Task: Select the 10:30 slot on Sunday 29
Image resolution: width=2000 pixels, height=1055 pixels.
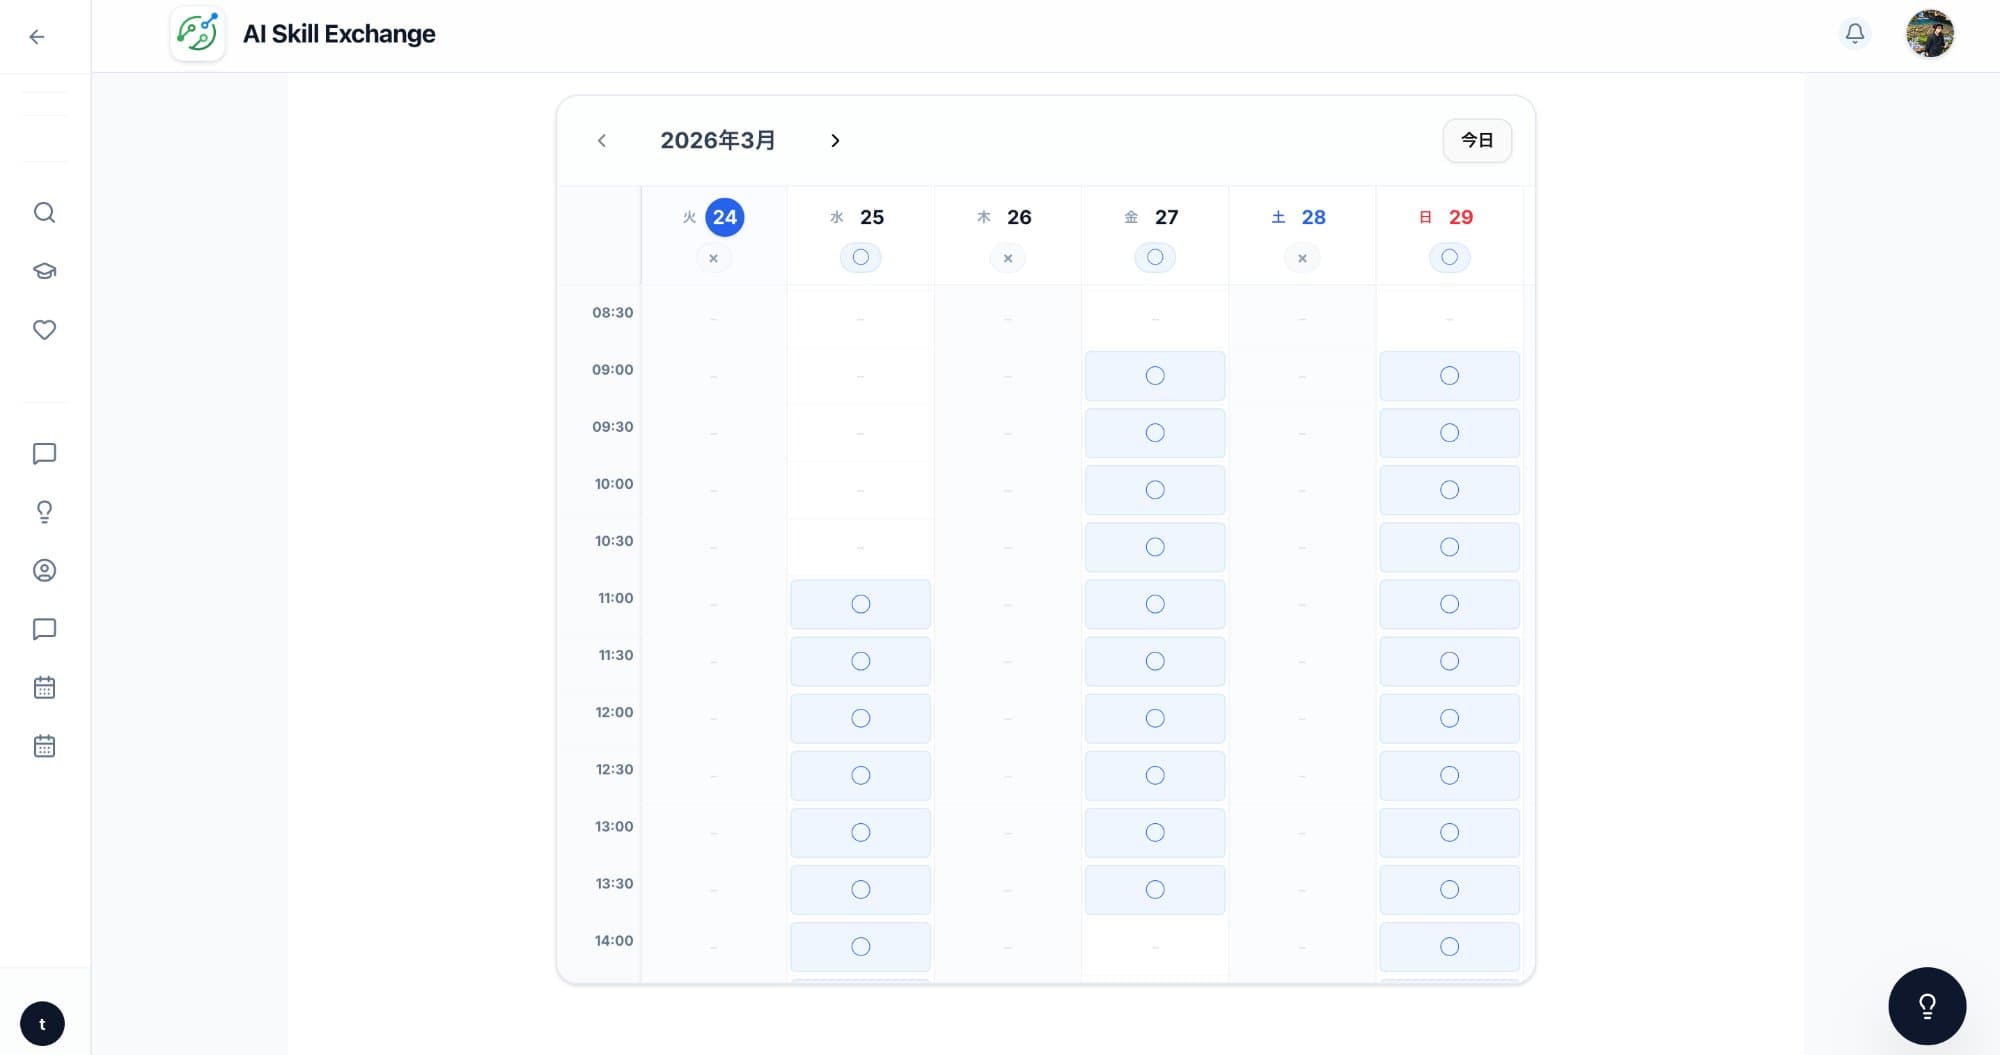Action: 1448,547
